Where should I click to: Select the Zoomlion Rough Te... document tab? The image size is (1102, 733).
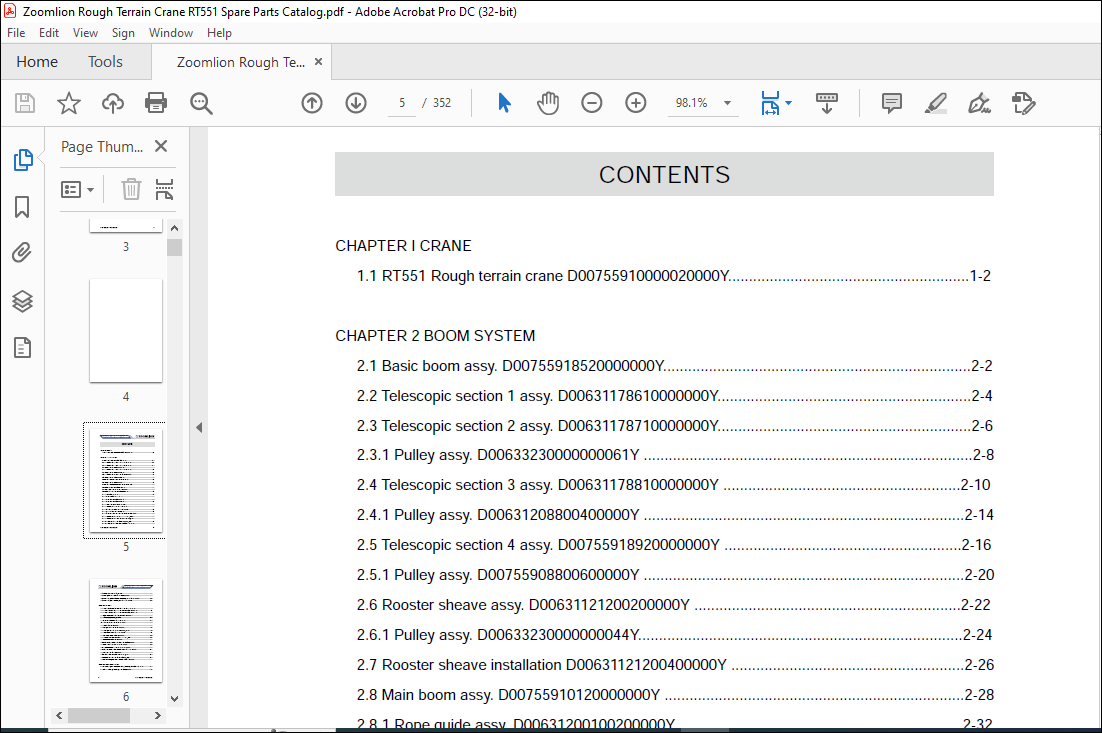(x=240, y=62)
